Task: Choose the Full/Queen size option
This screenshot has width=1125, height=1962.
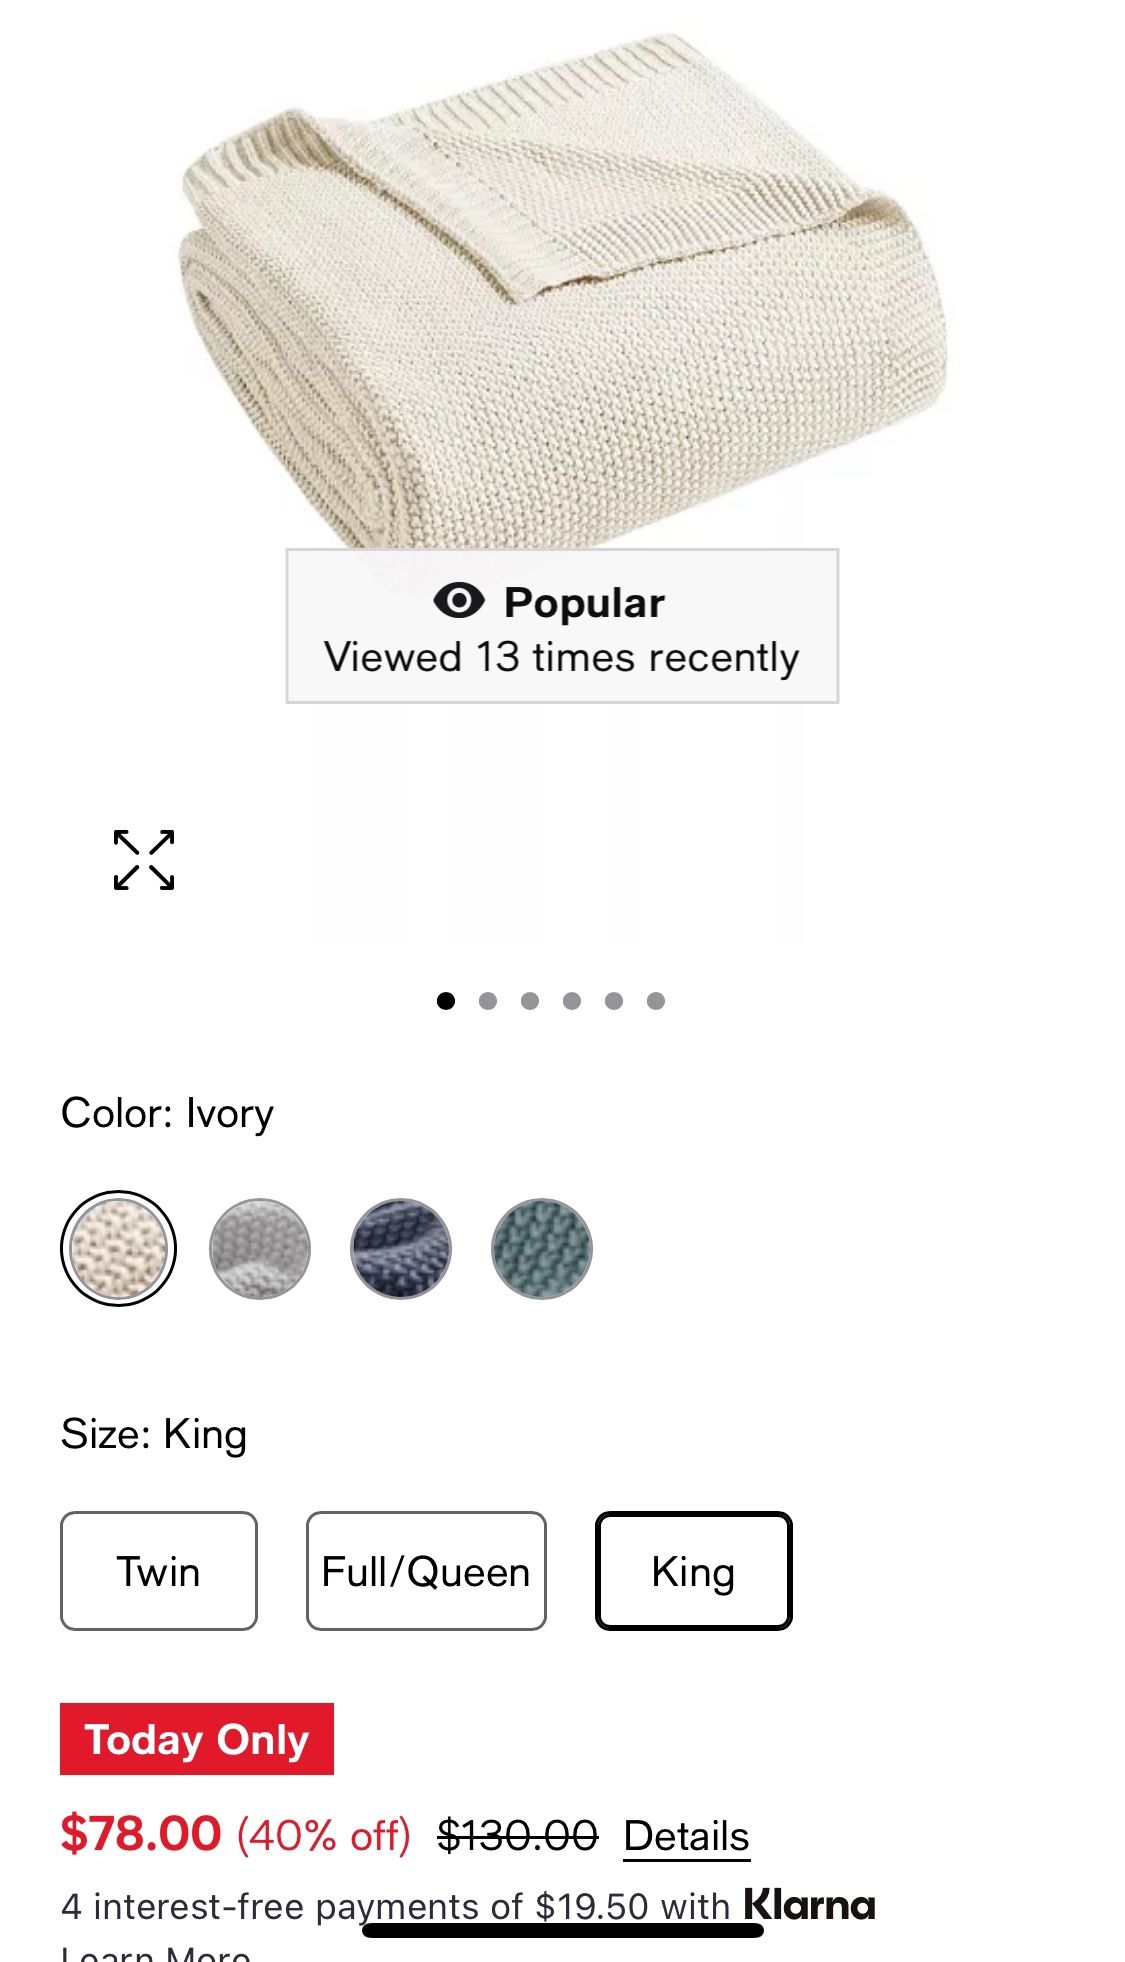Action: [x=426, y=1571]
